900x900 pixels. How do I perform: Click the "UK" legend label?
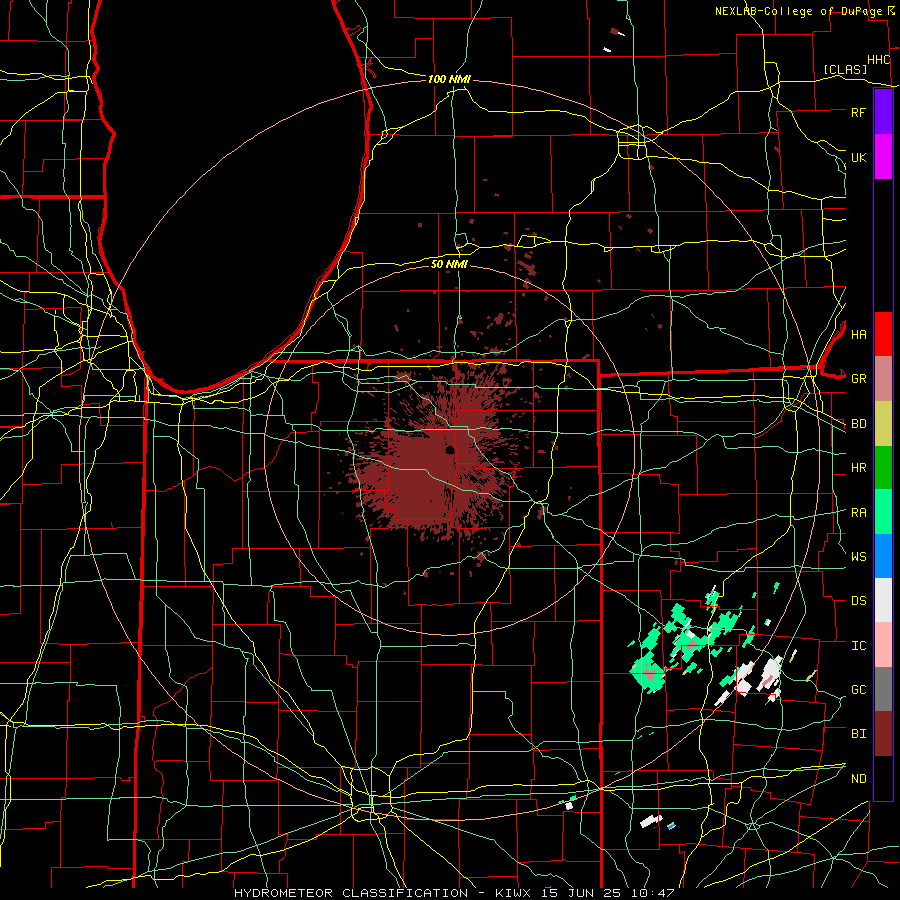tap(858, 157)
